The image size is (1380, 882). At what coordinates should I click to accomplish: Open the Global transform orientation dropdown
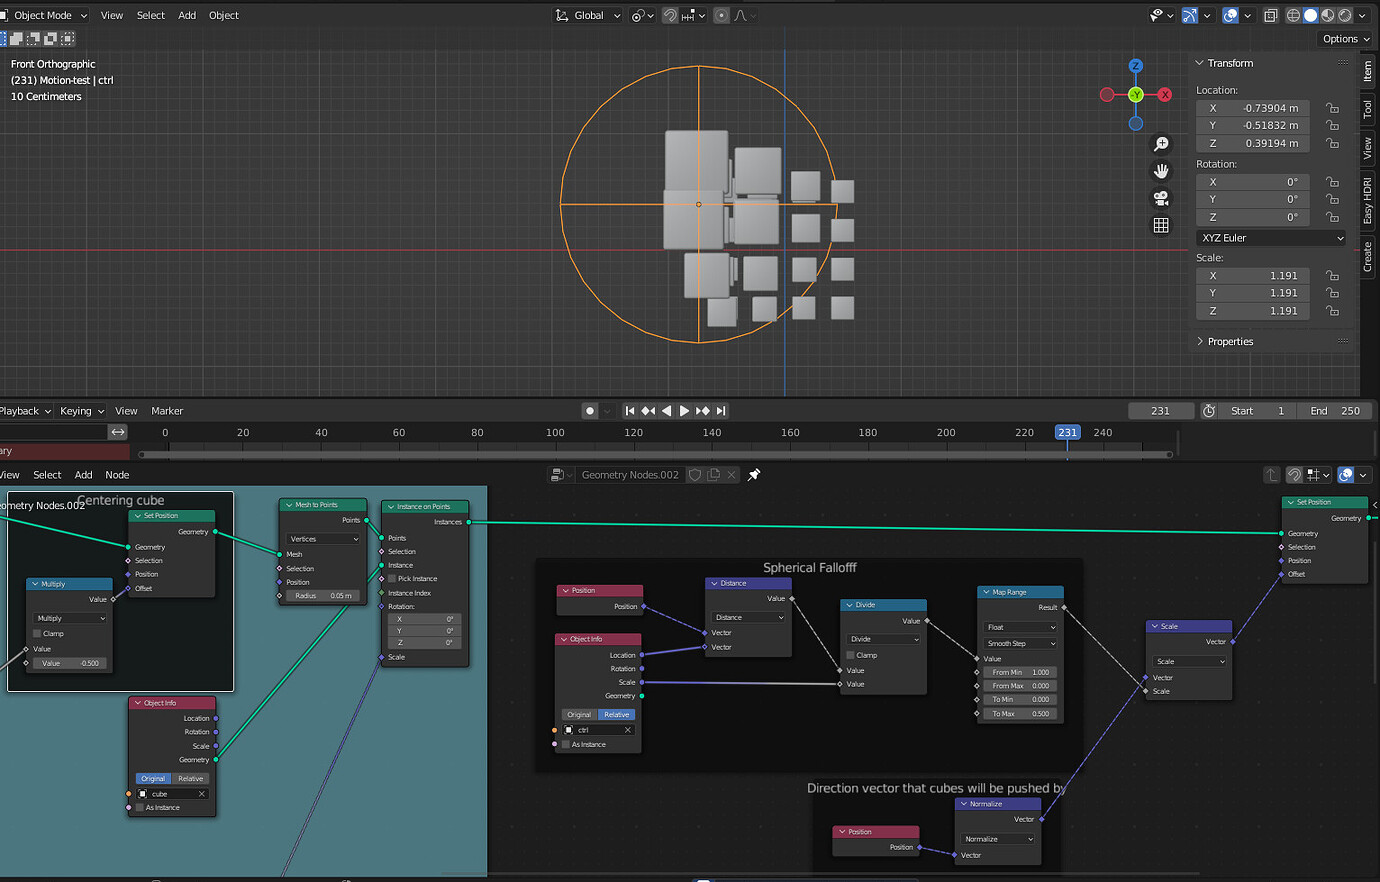[x=588, y=15]
